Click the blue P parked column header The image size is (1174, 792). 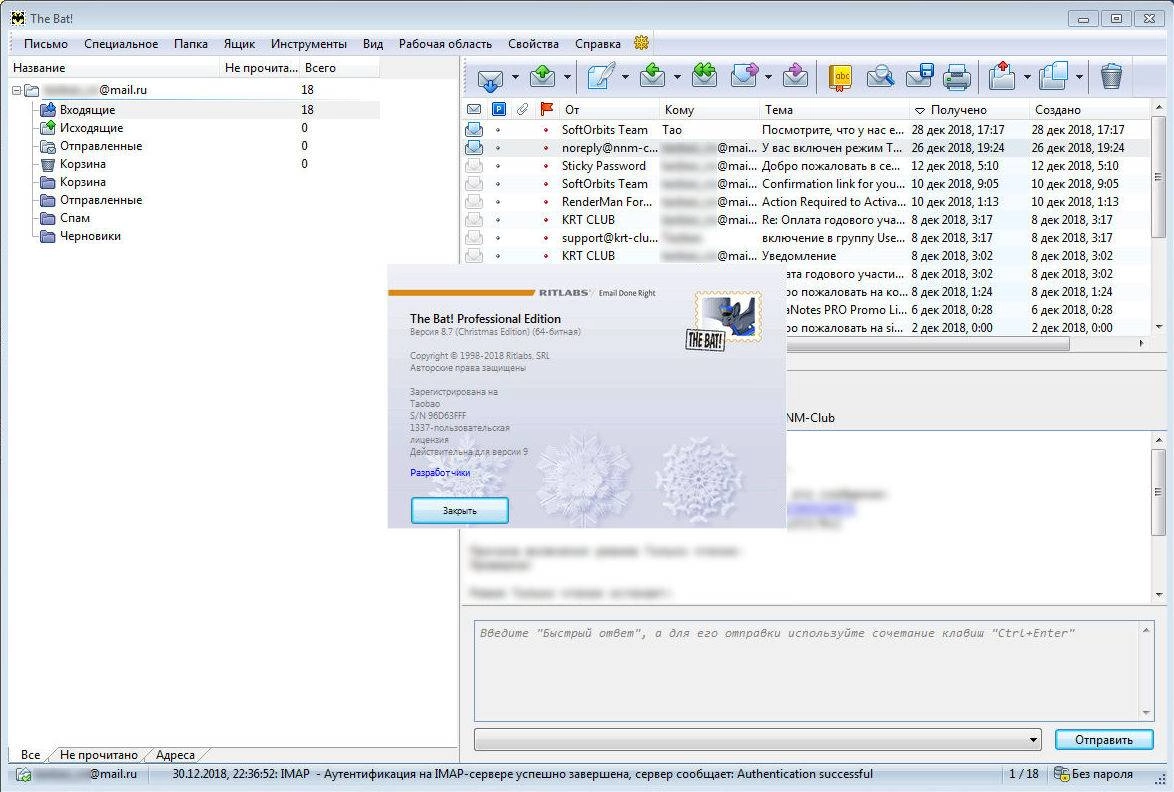point(499,109)
